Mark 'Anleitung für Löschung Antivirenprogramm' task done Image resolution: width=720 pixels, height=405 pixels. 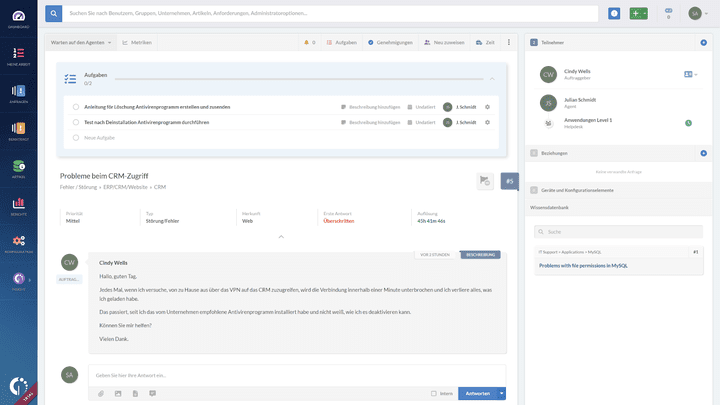(76, 106)
